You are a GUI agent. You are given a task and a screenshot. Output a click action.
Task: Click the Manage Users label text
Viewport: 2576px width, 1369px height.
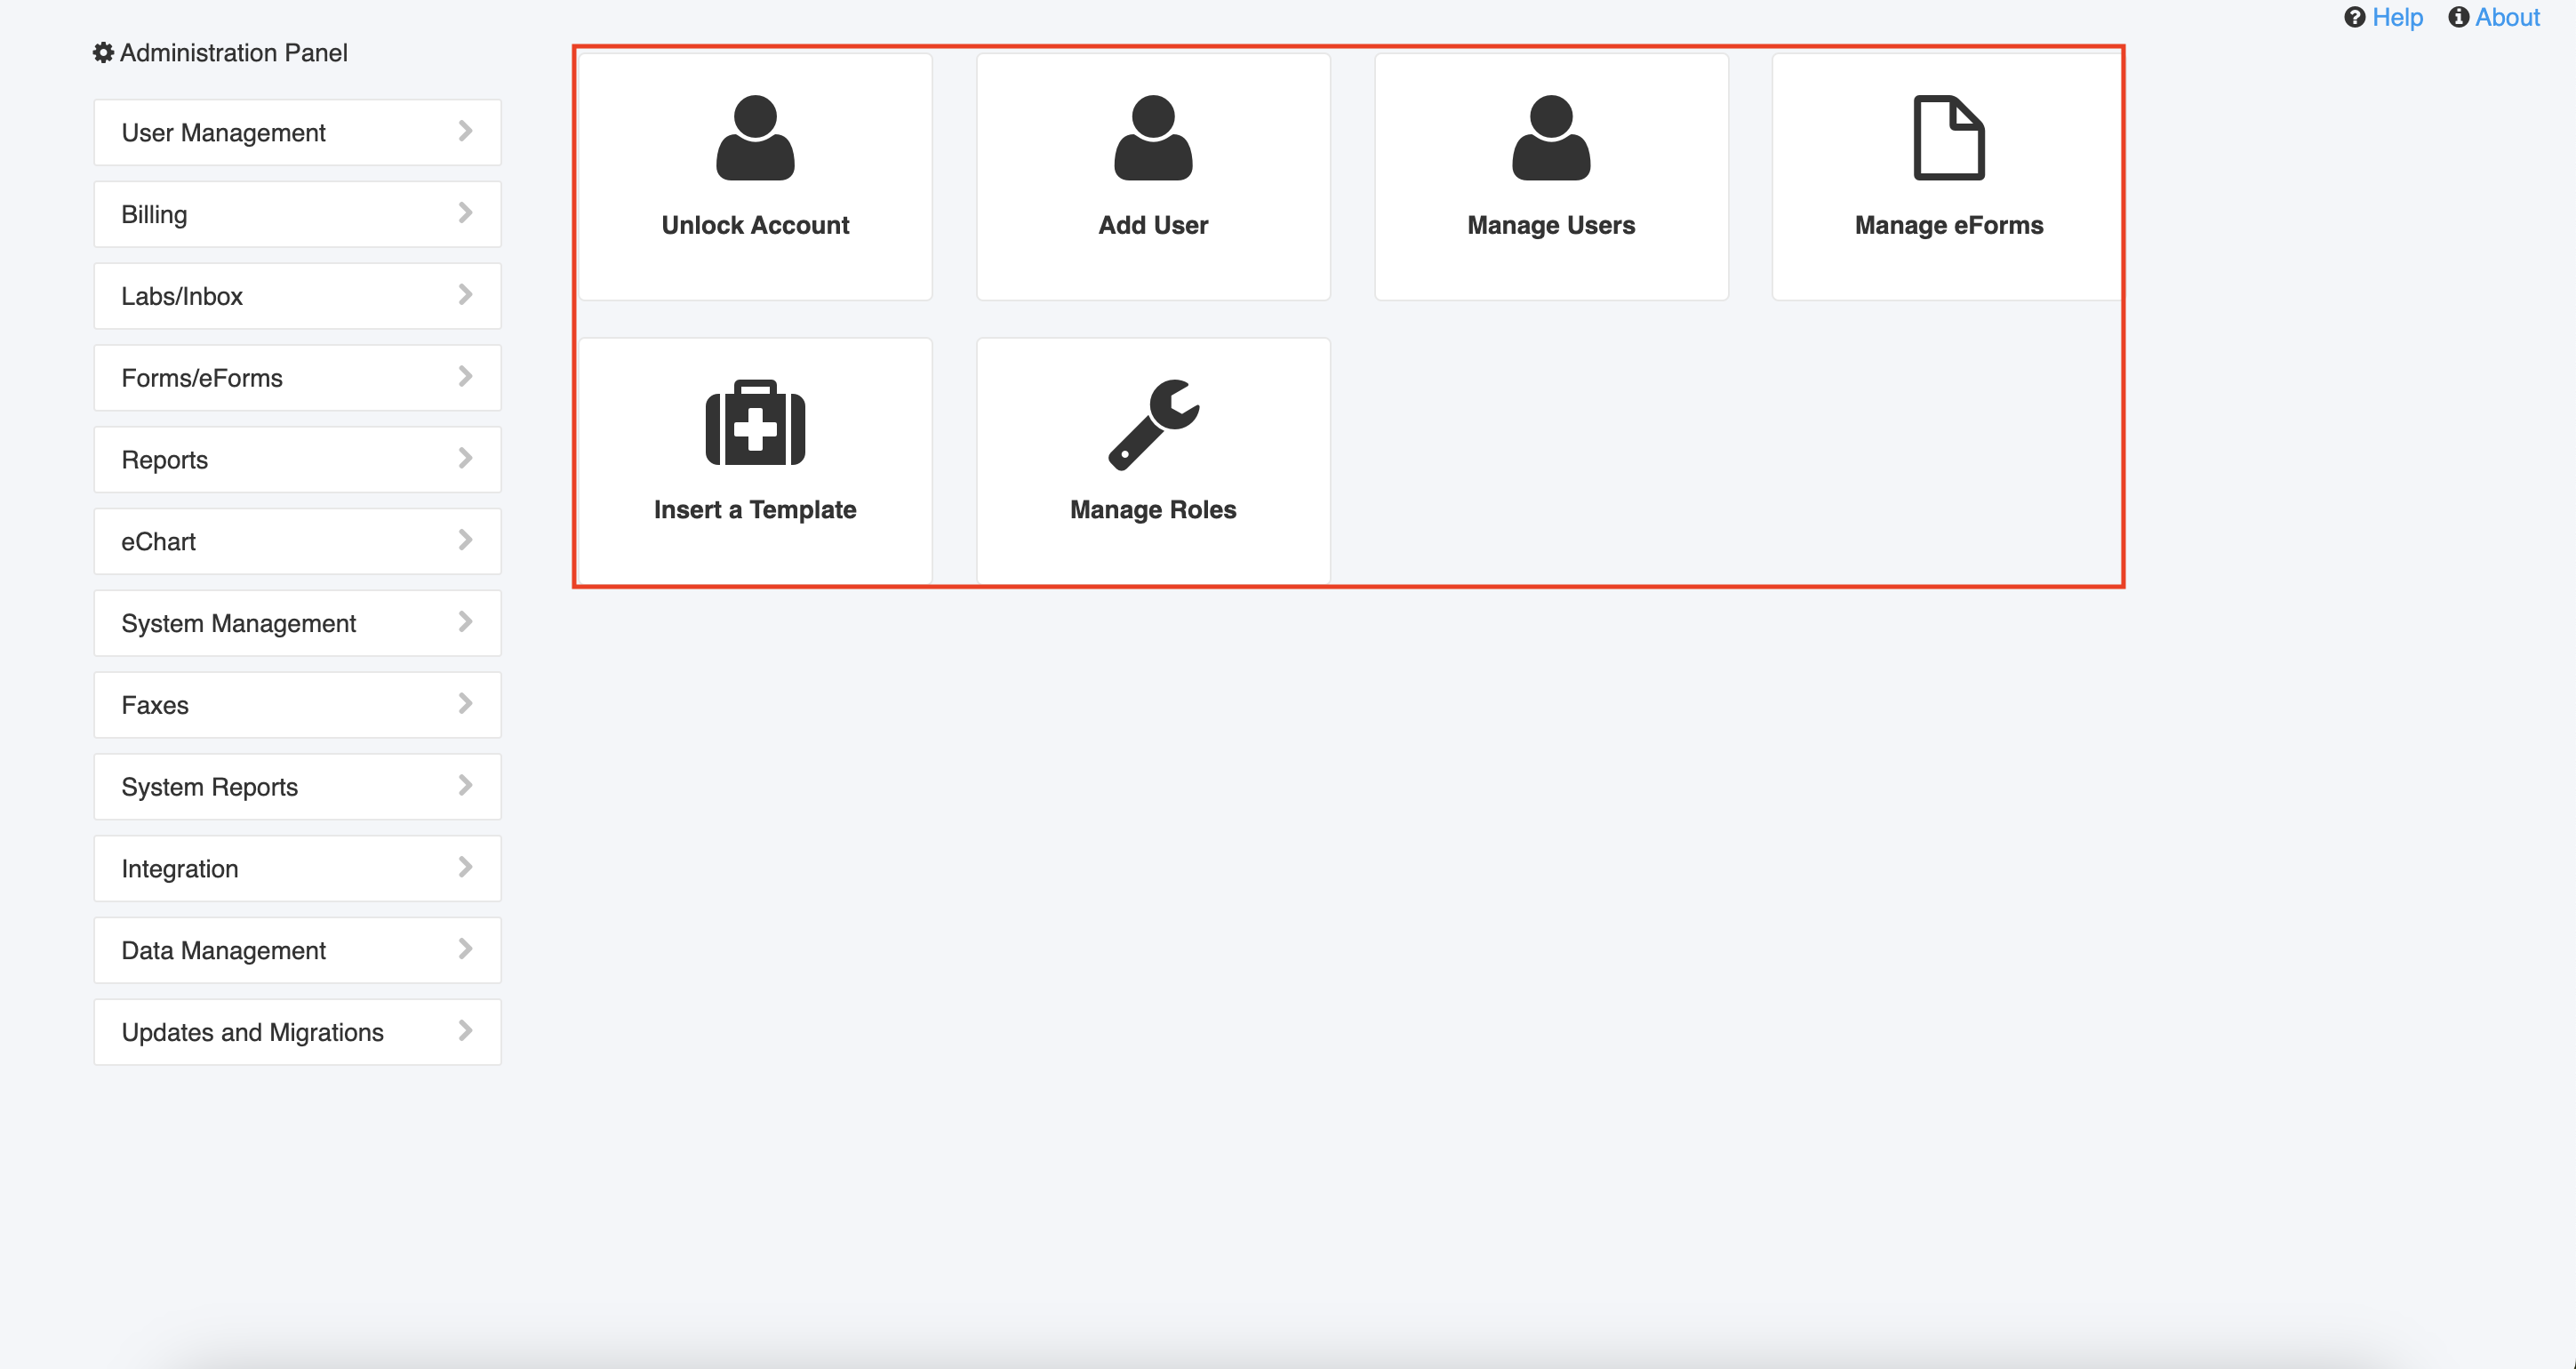(x=1551, y=226)
